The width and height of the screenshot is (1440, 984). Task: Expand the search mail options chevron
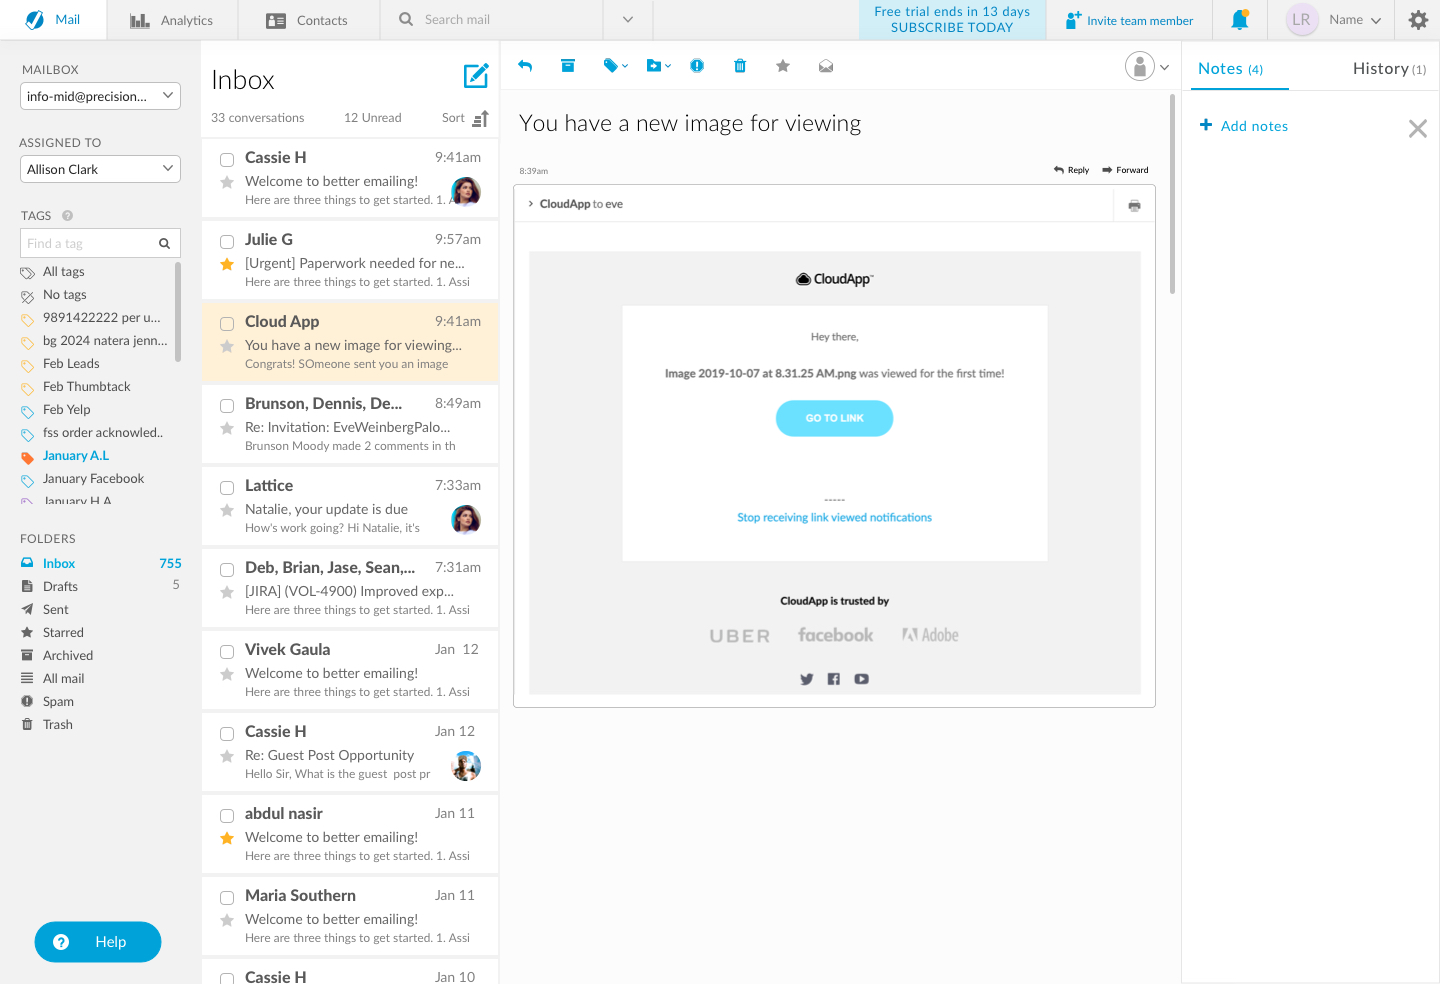pyautogui.click(x=628, y=20)
